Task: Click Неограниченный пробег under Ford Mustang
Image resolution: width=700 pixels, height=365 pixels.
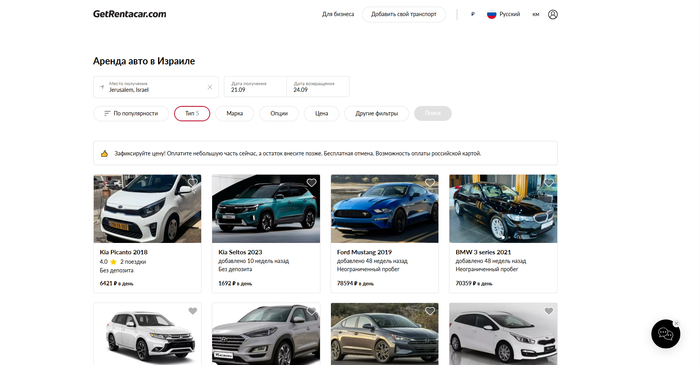Action: tap(368, 269)
